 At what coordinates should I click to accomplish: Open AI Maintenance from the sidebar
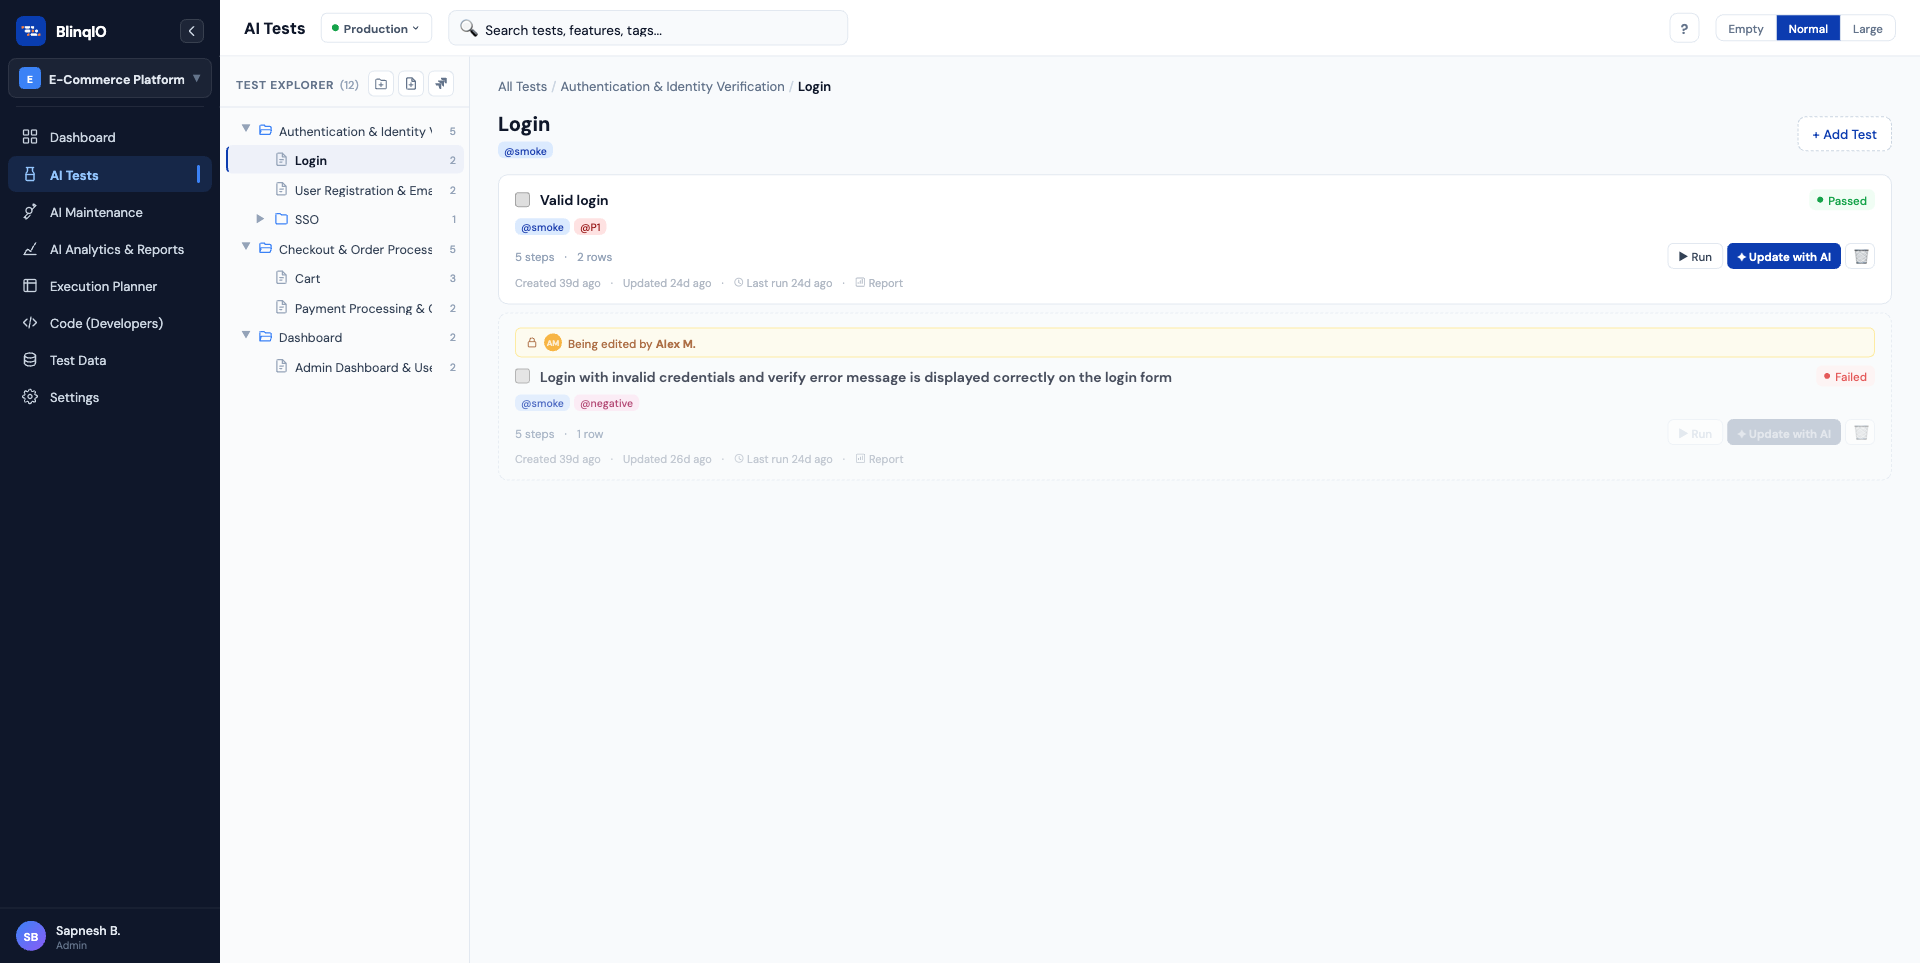95,212
